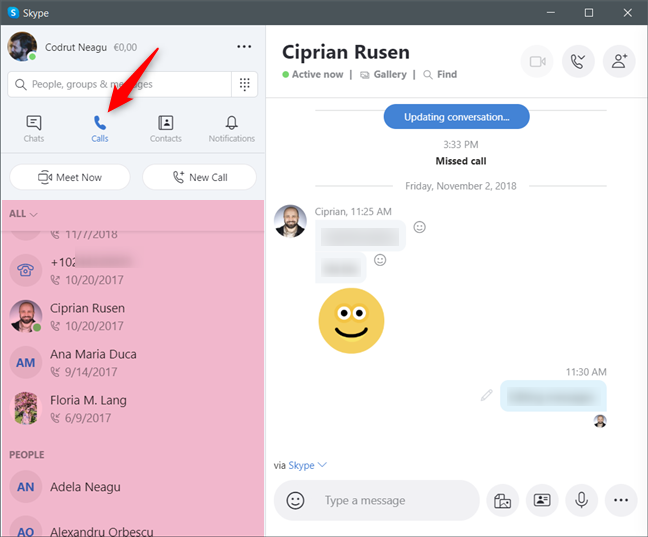Screen dimensions: 648x537
Task: Open the Contacts tab
Action: click(x=165, y=129)
